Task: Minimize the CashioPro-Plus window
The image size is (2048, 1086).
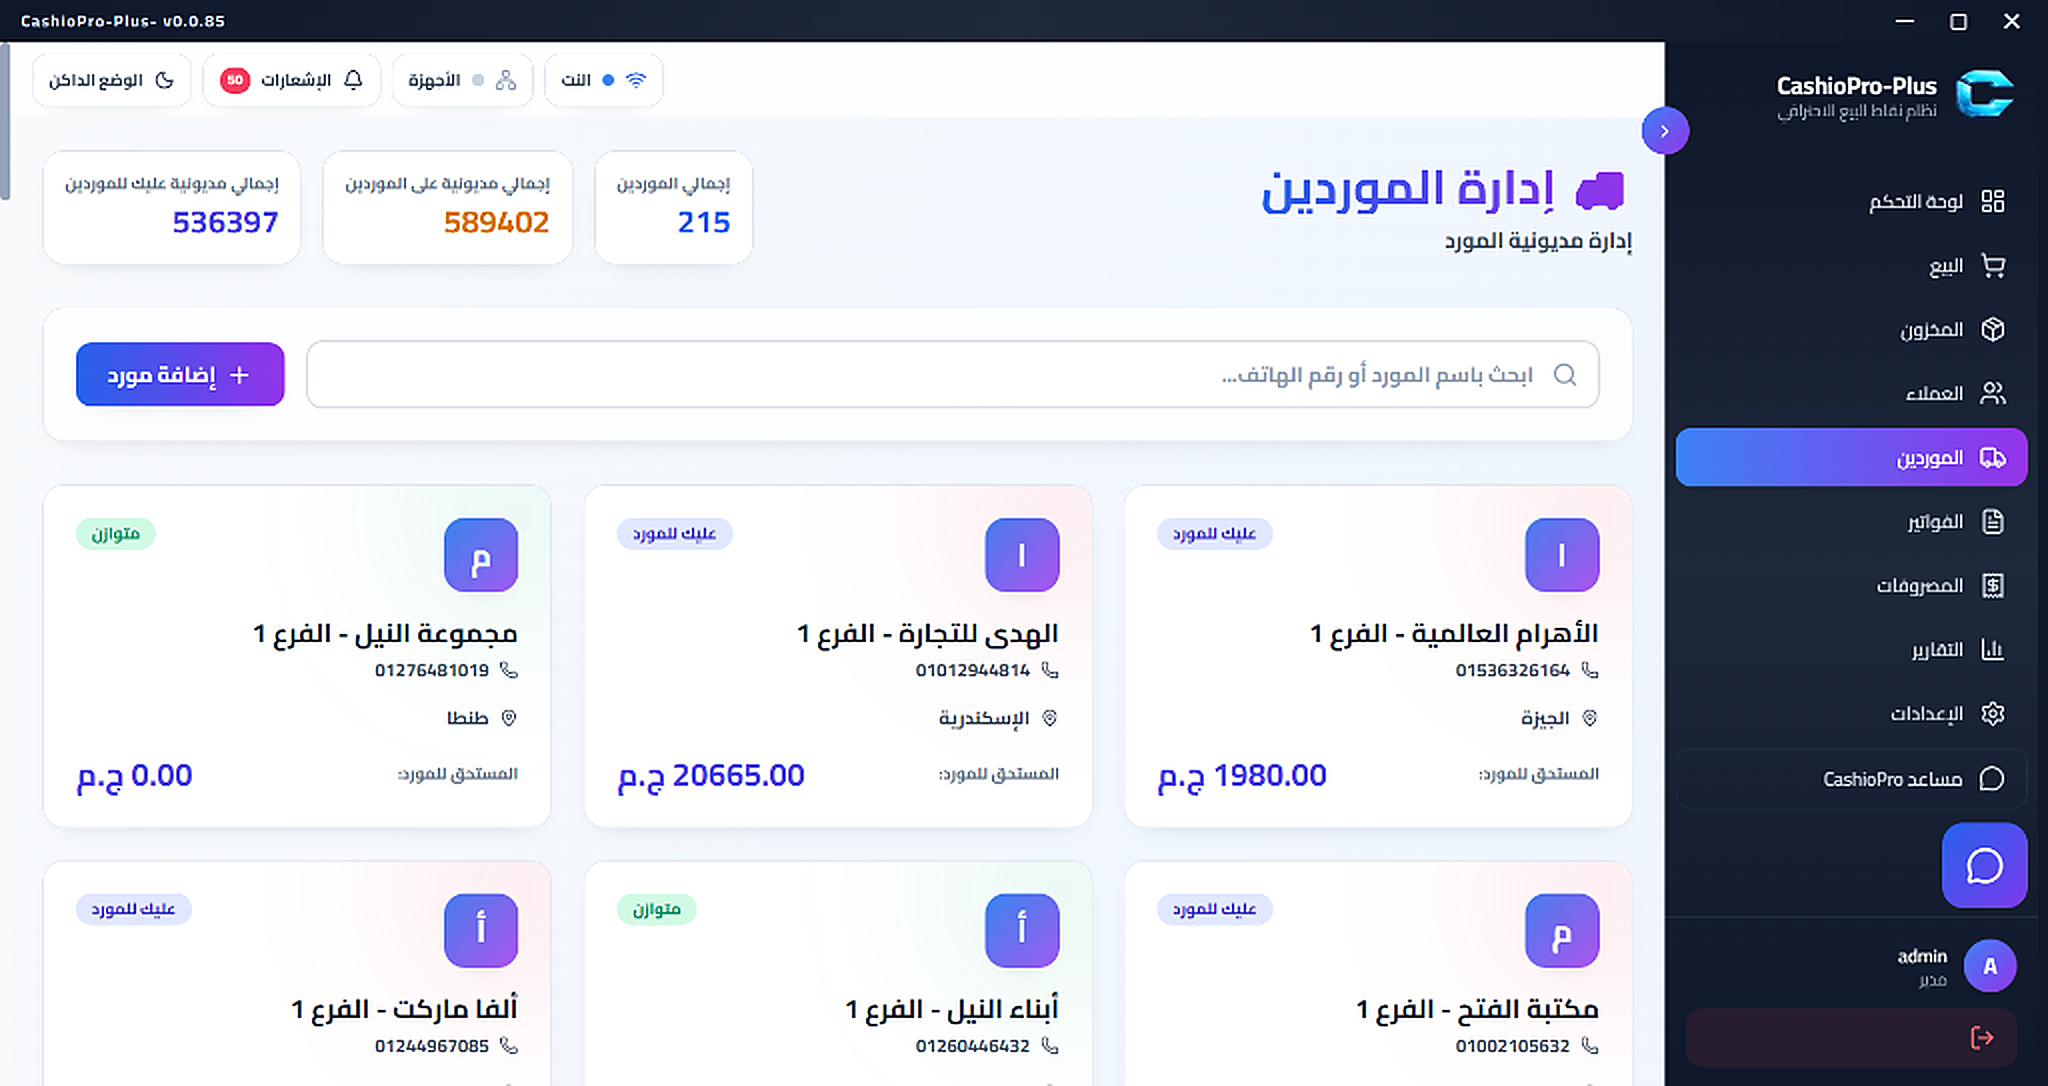Action: point(1905,21)
